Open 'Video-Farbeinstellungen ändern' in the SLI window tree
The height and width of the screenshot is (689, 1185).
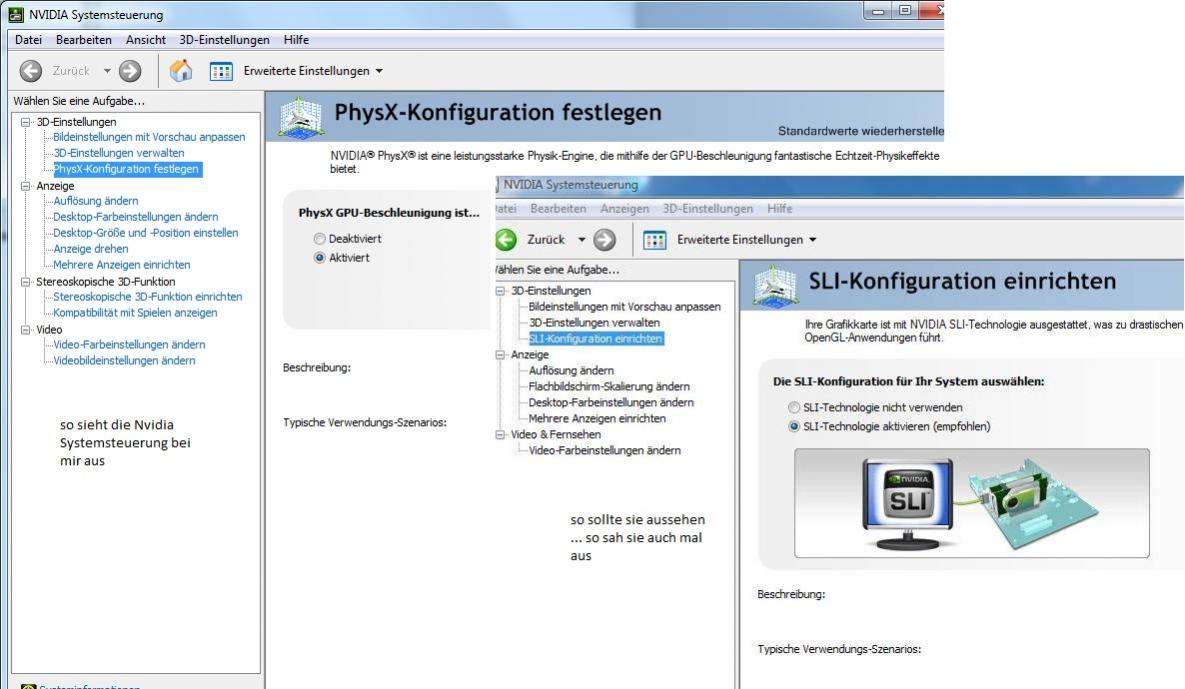[605, 450]
